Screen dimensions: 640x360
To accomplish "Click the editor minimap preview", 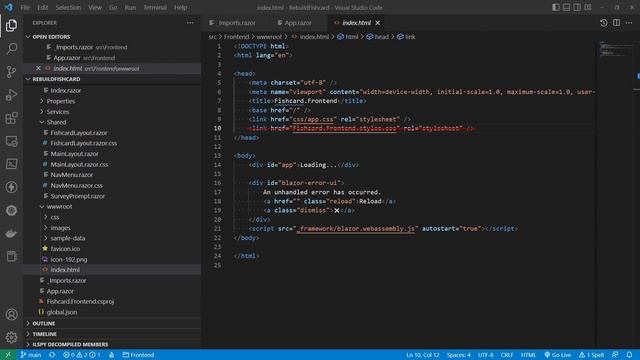I will [x=616, y=49].
